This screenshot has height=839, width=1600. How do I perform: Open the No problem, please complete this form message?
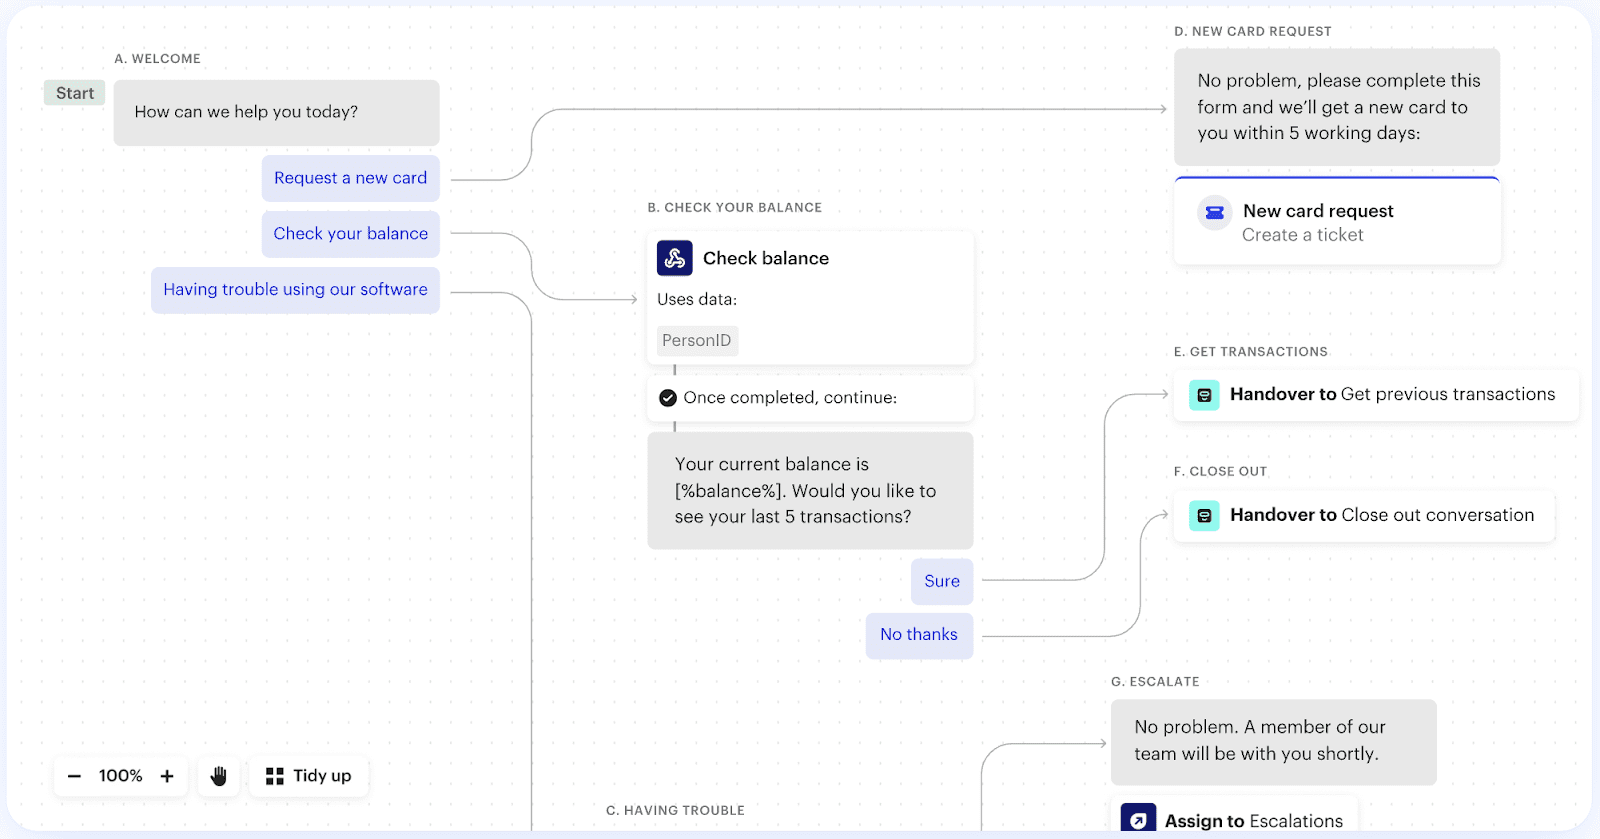(x=1337, y=107)
